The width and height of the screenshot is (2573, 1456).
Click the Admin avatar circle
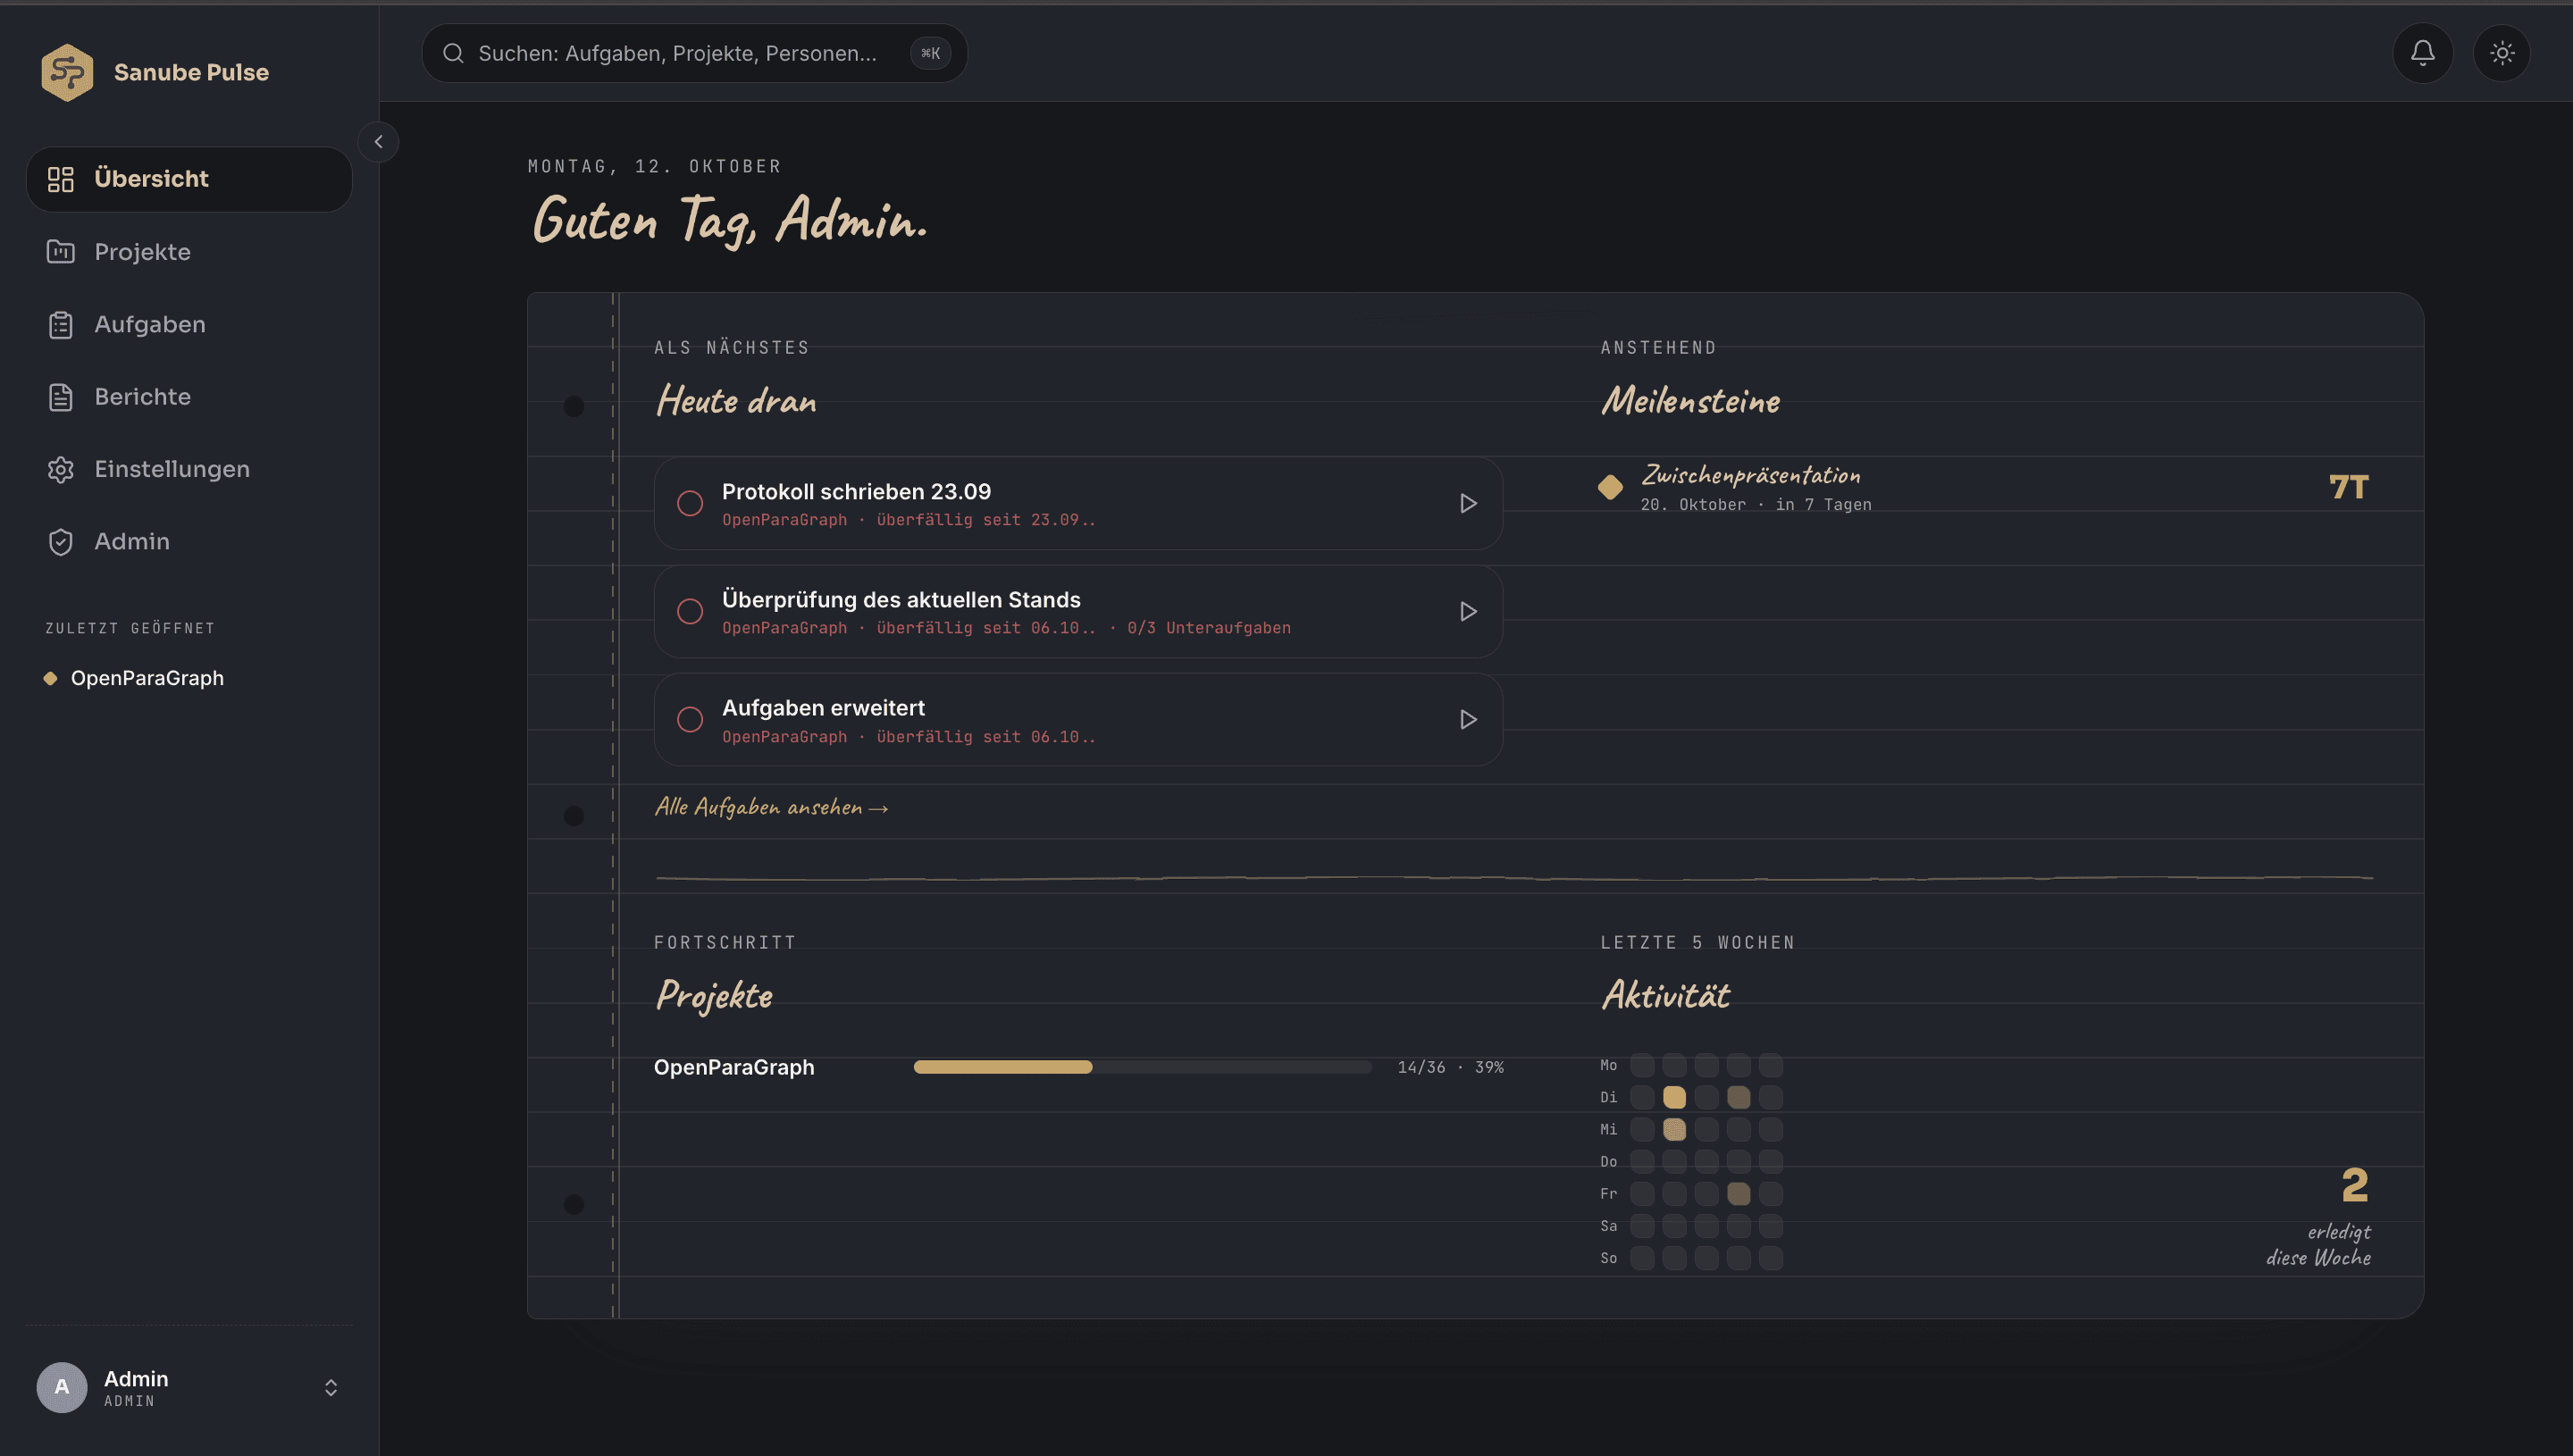pos(62,1387)
